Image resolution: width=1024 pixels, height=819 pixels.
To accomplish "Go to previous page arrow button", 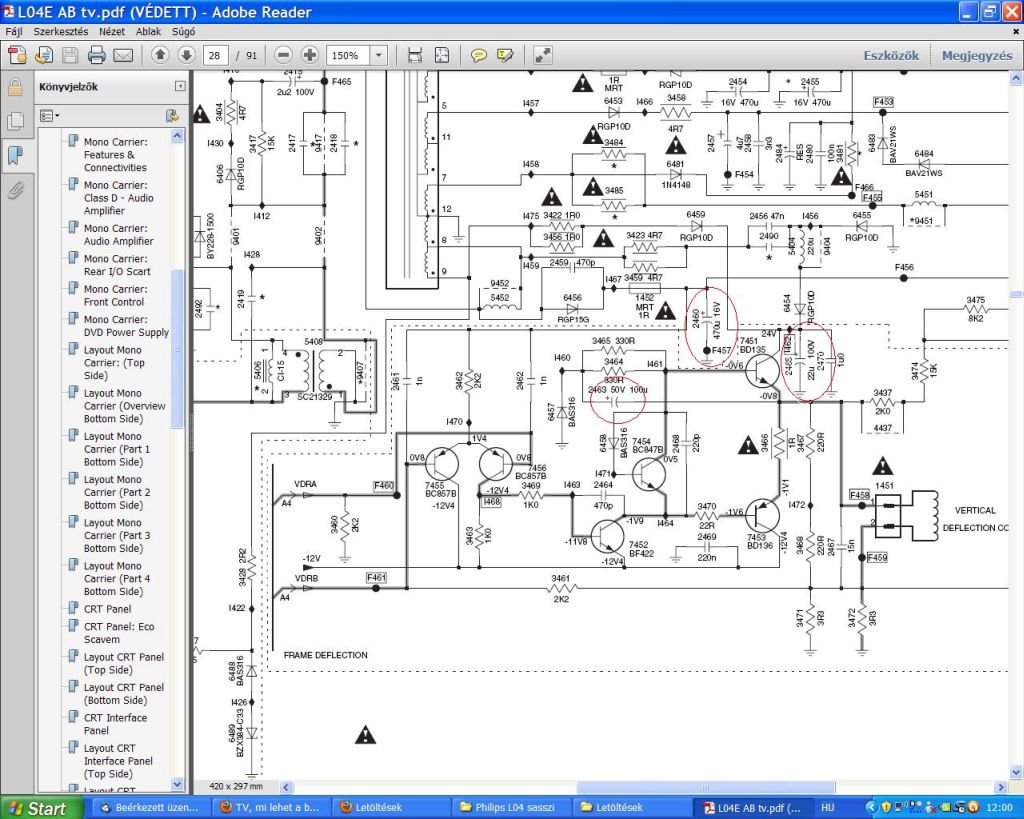I will click(160, 56).
